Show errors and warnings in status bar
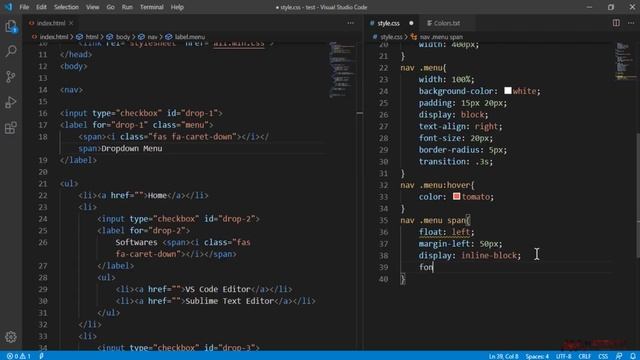This screenshot has height=360, width=640. [x=19, y=356]
